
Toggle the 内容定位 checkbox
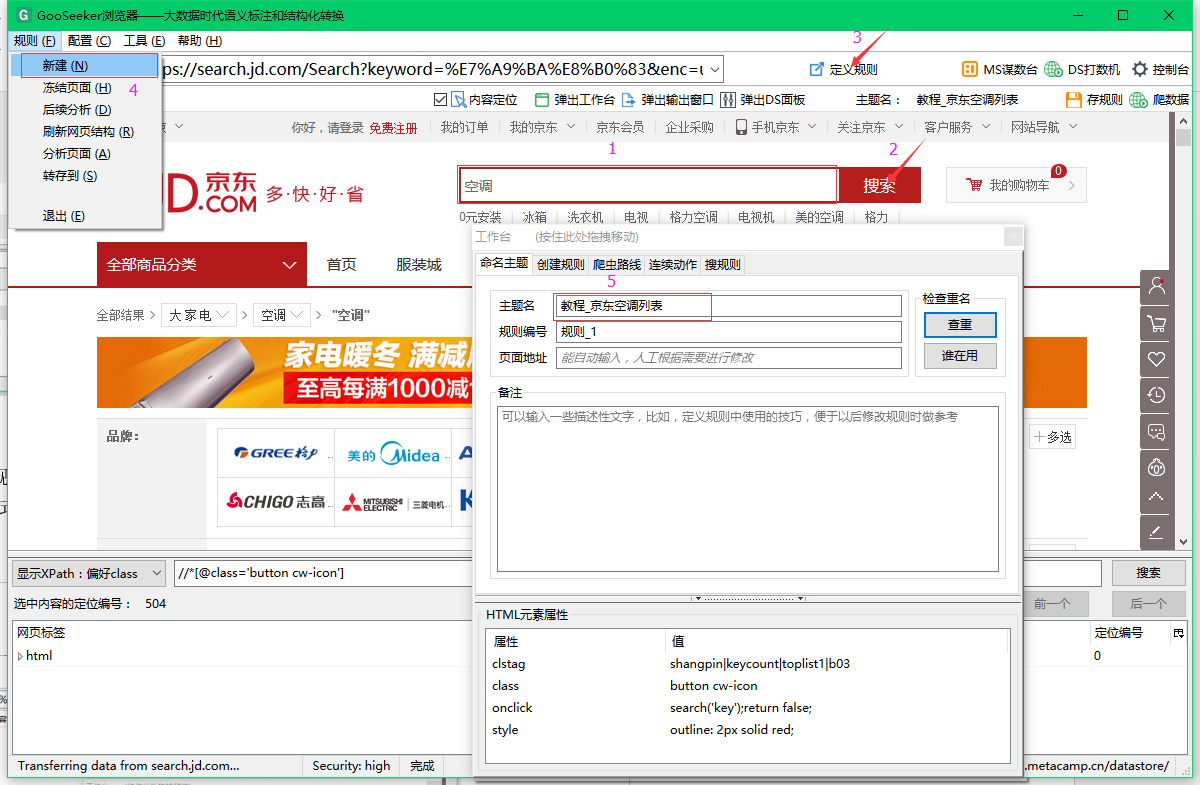441,100
